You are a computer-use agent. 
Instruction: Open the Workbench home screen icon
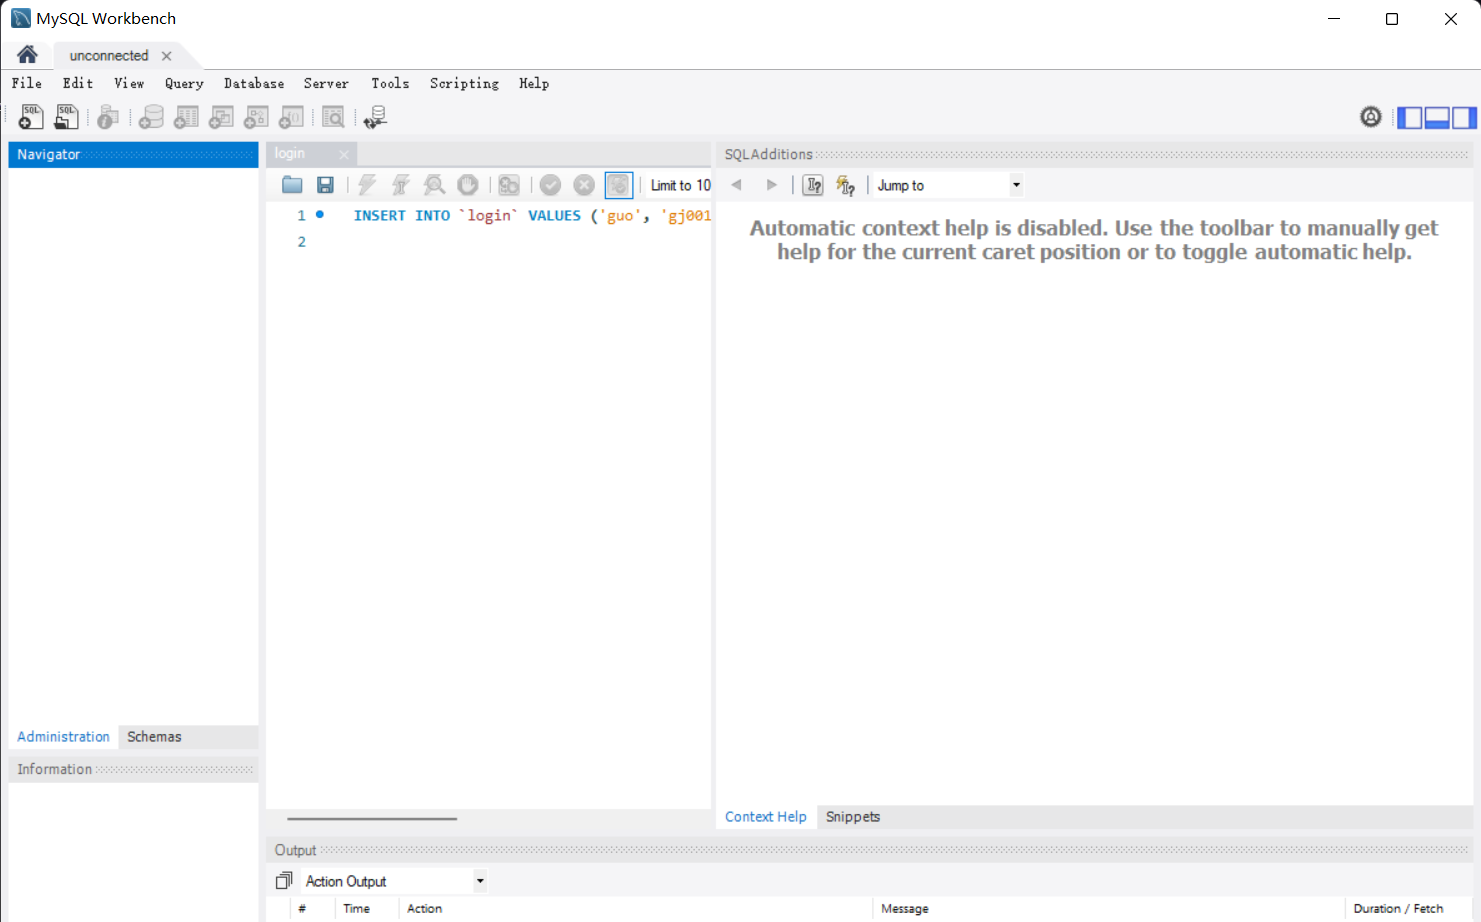(27, 54)
